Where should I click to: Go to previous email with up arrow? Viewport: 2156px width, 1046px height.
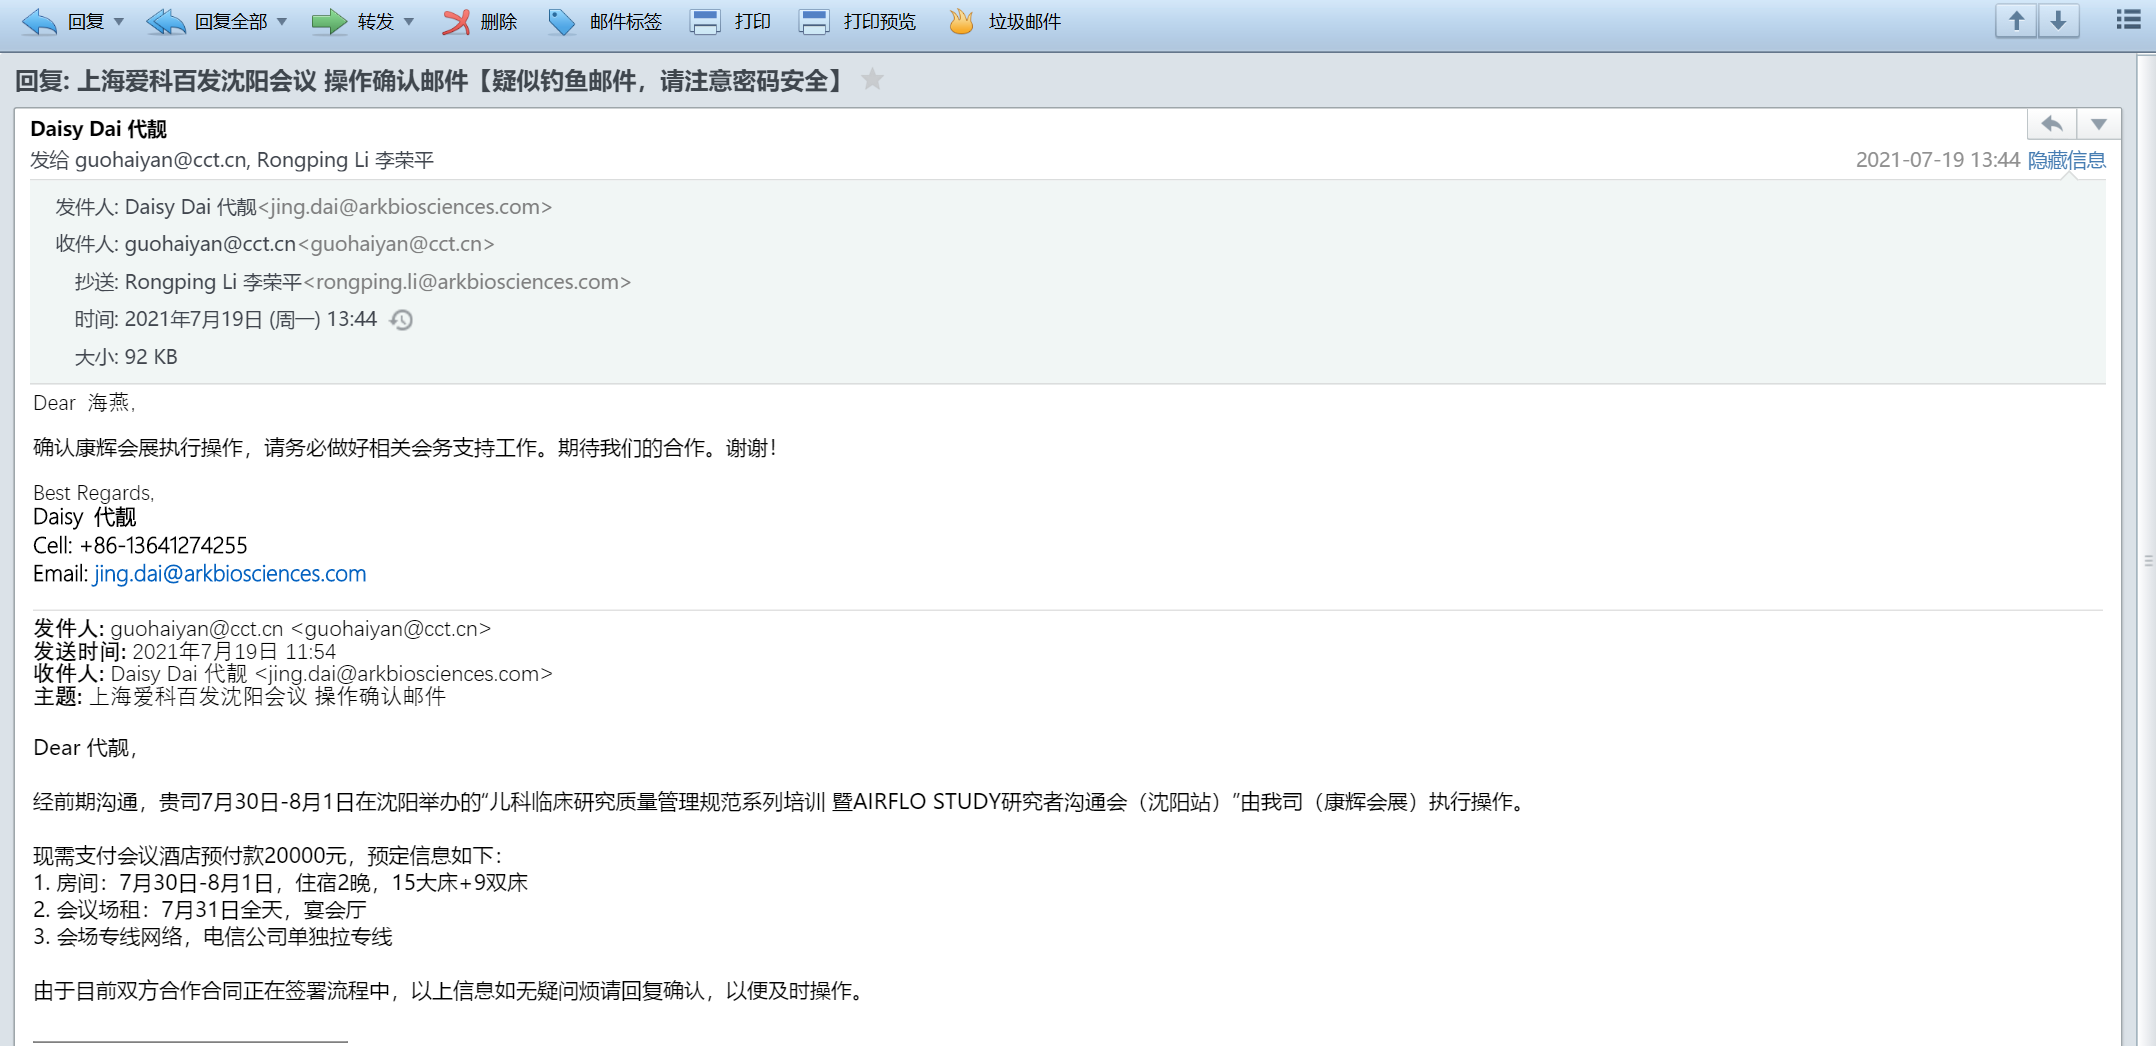click(2016, 21)
